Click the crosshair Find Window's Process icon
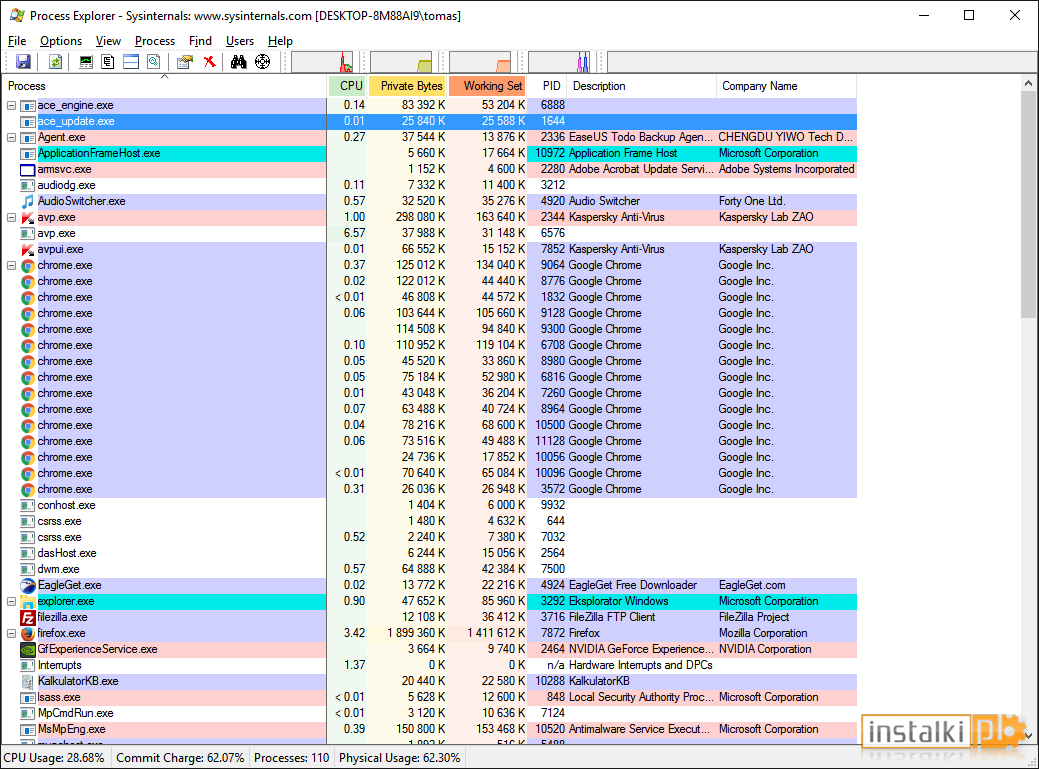 262,62
